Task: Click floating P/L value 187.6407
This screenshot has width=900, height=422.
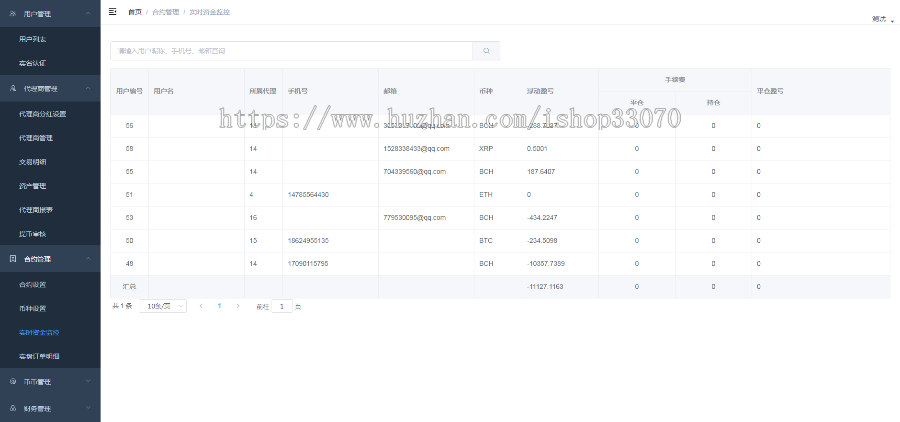Action: pos(541,172)
